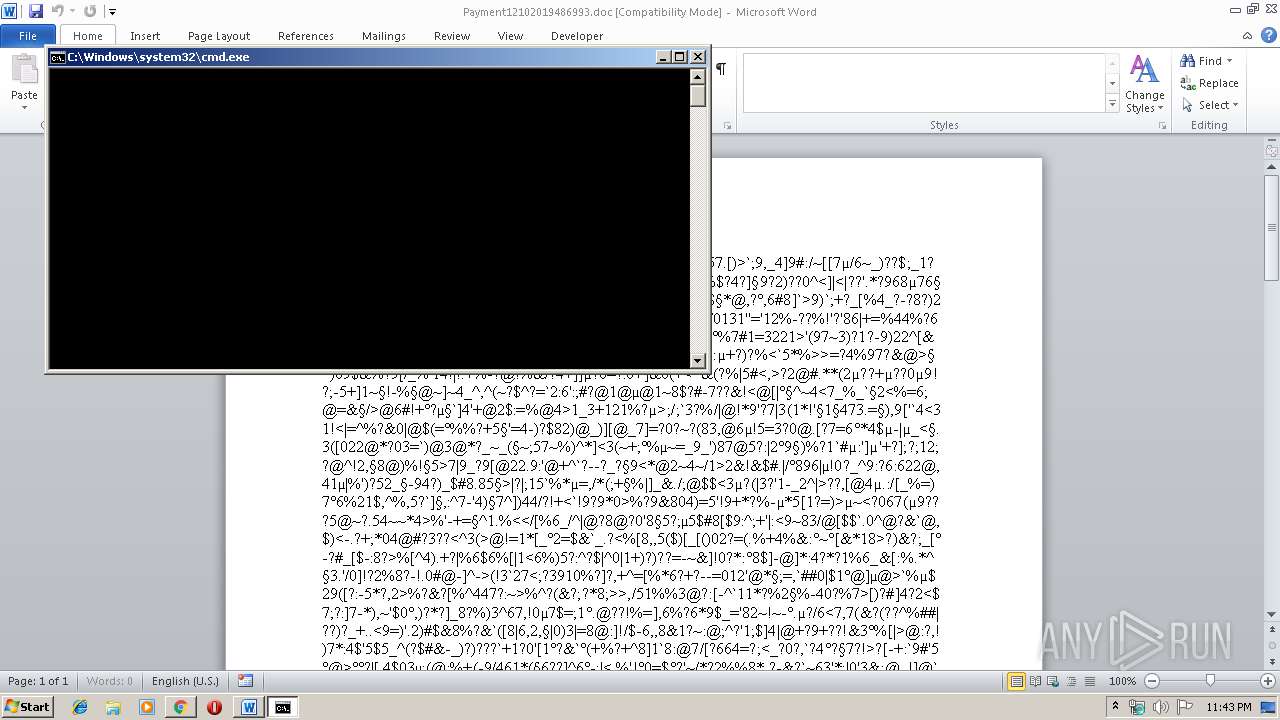Open the Undo history dropdown arrow
This screenshot has height=720, width=1280.
tap(72, 12)
